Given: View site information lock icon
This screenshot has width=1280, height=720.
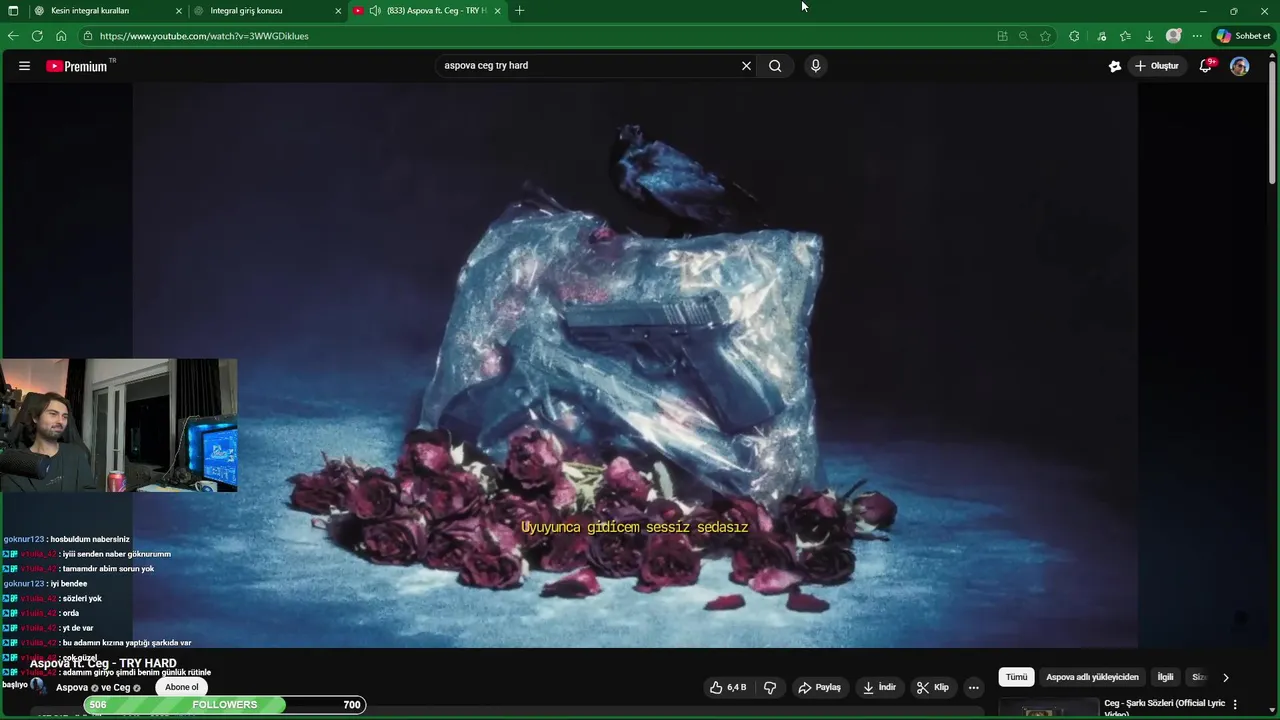Looking at the screenshot, I should point(88,36).
